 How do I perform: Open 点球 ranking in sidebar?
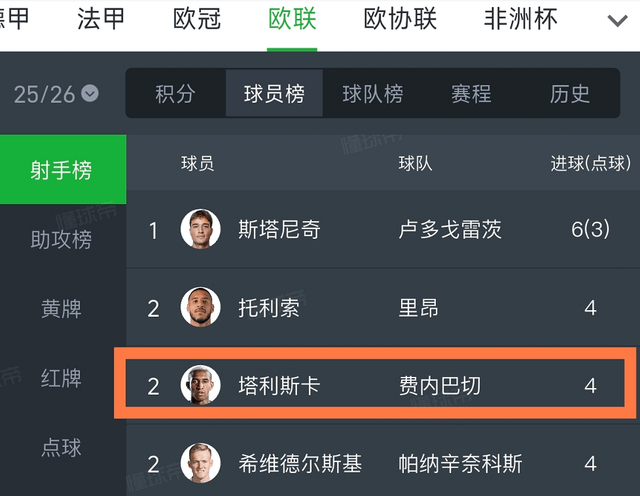[62, 447]
